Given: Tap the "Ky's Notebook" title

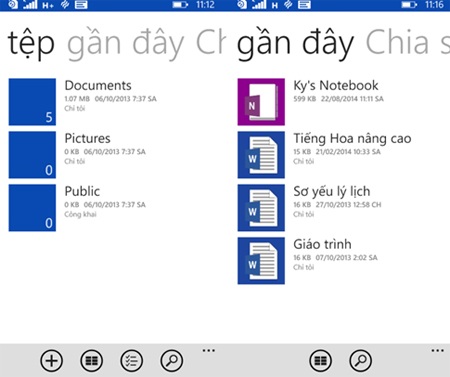Looking at the screenshot, I should [x=336, y=86].
